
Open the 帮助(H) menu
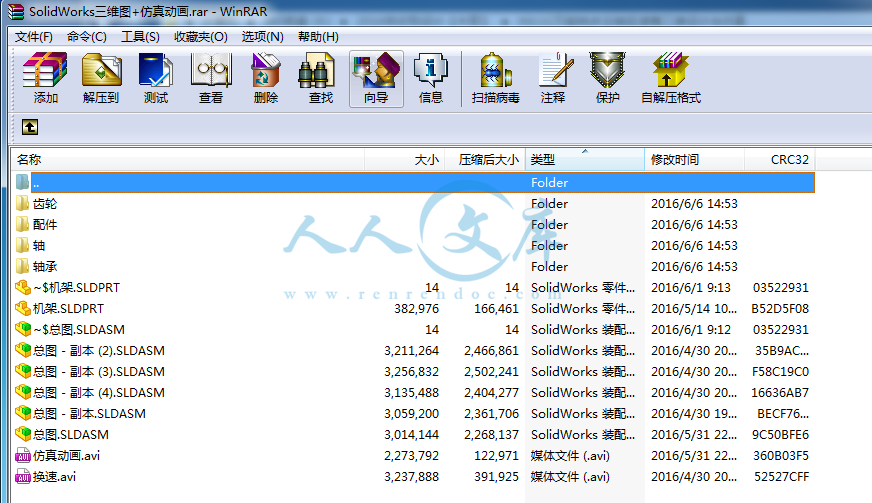click(318, 37)
